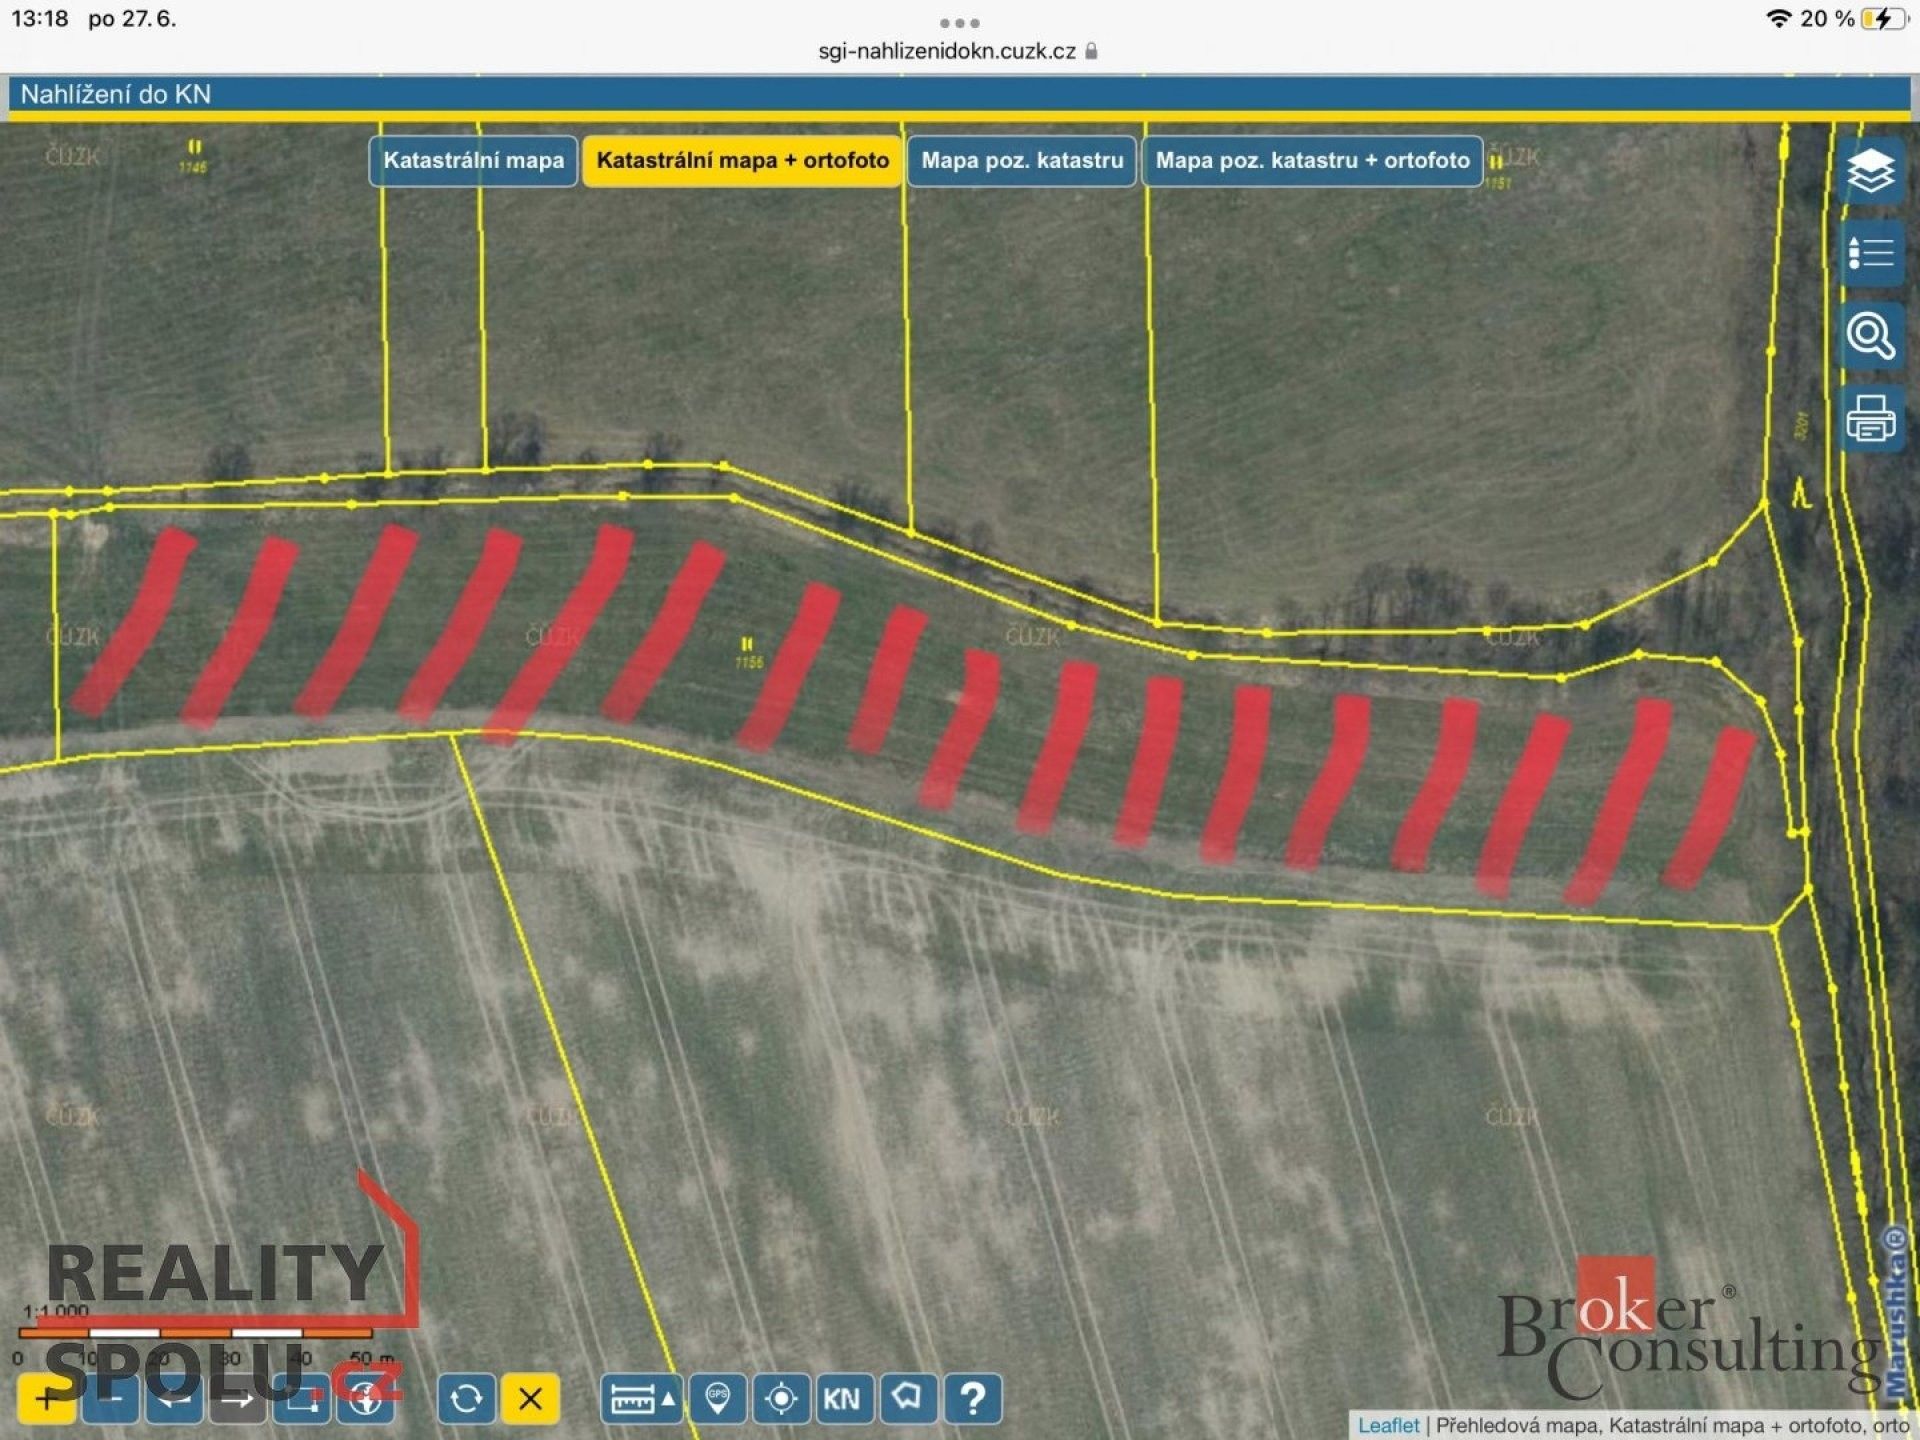1920x1440 pixels.
Task: Go to next map view arrow
Action: coord(238,1398)
